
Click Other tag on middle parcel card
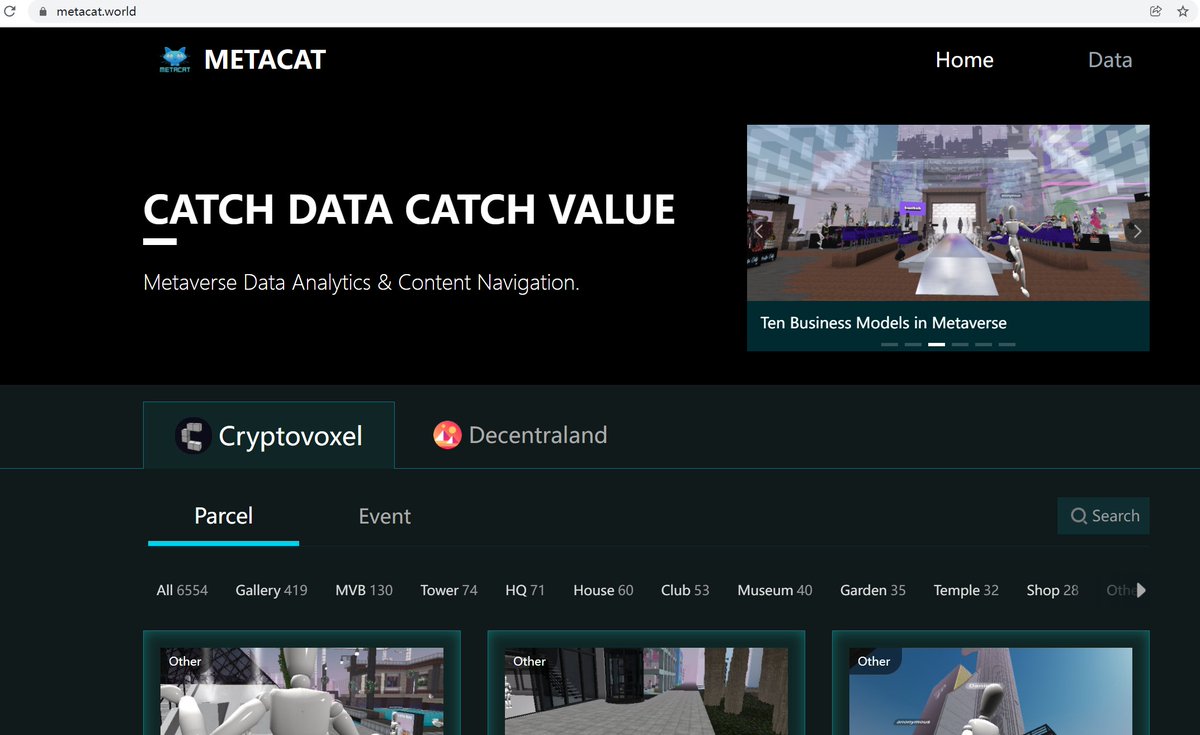point(529,661)
